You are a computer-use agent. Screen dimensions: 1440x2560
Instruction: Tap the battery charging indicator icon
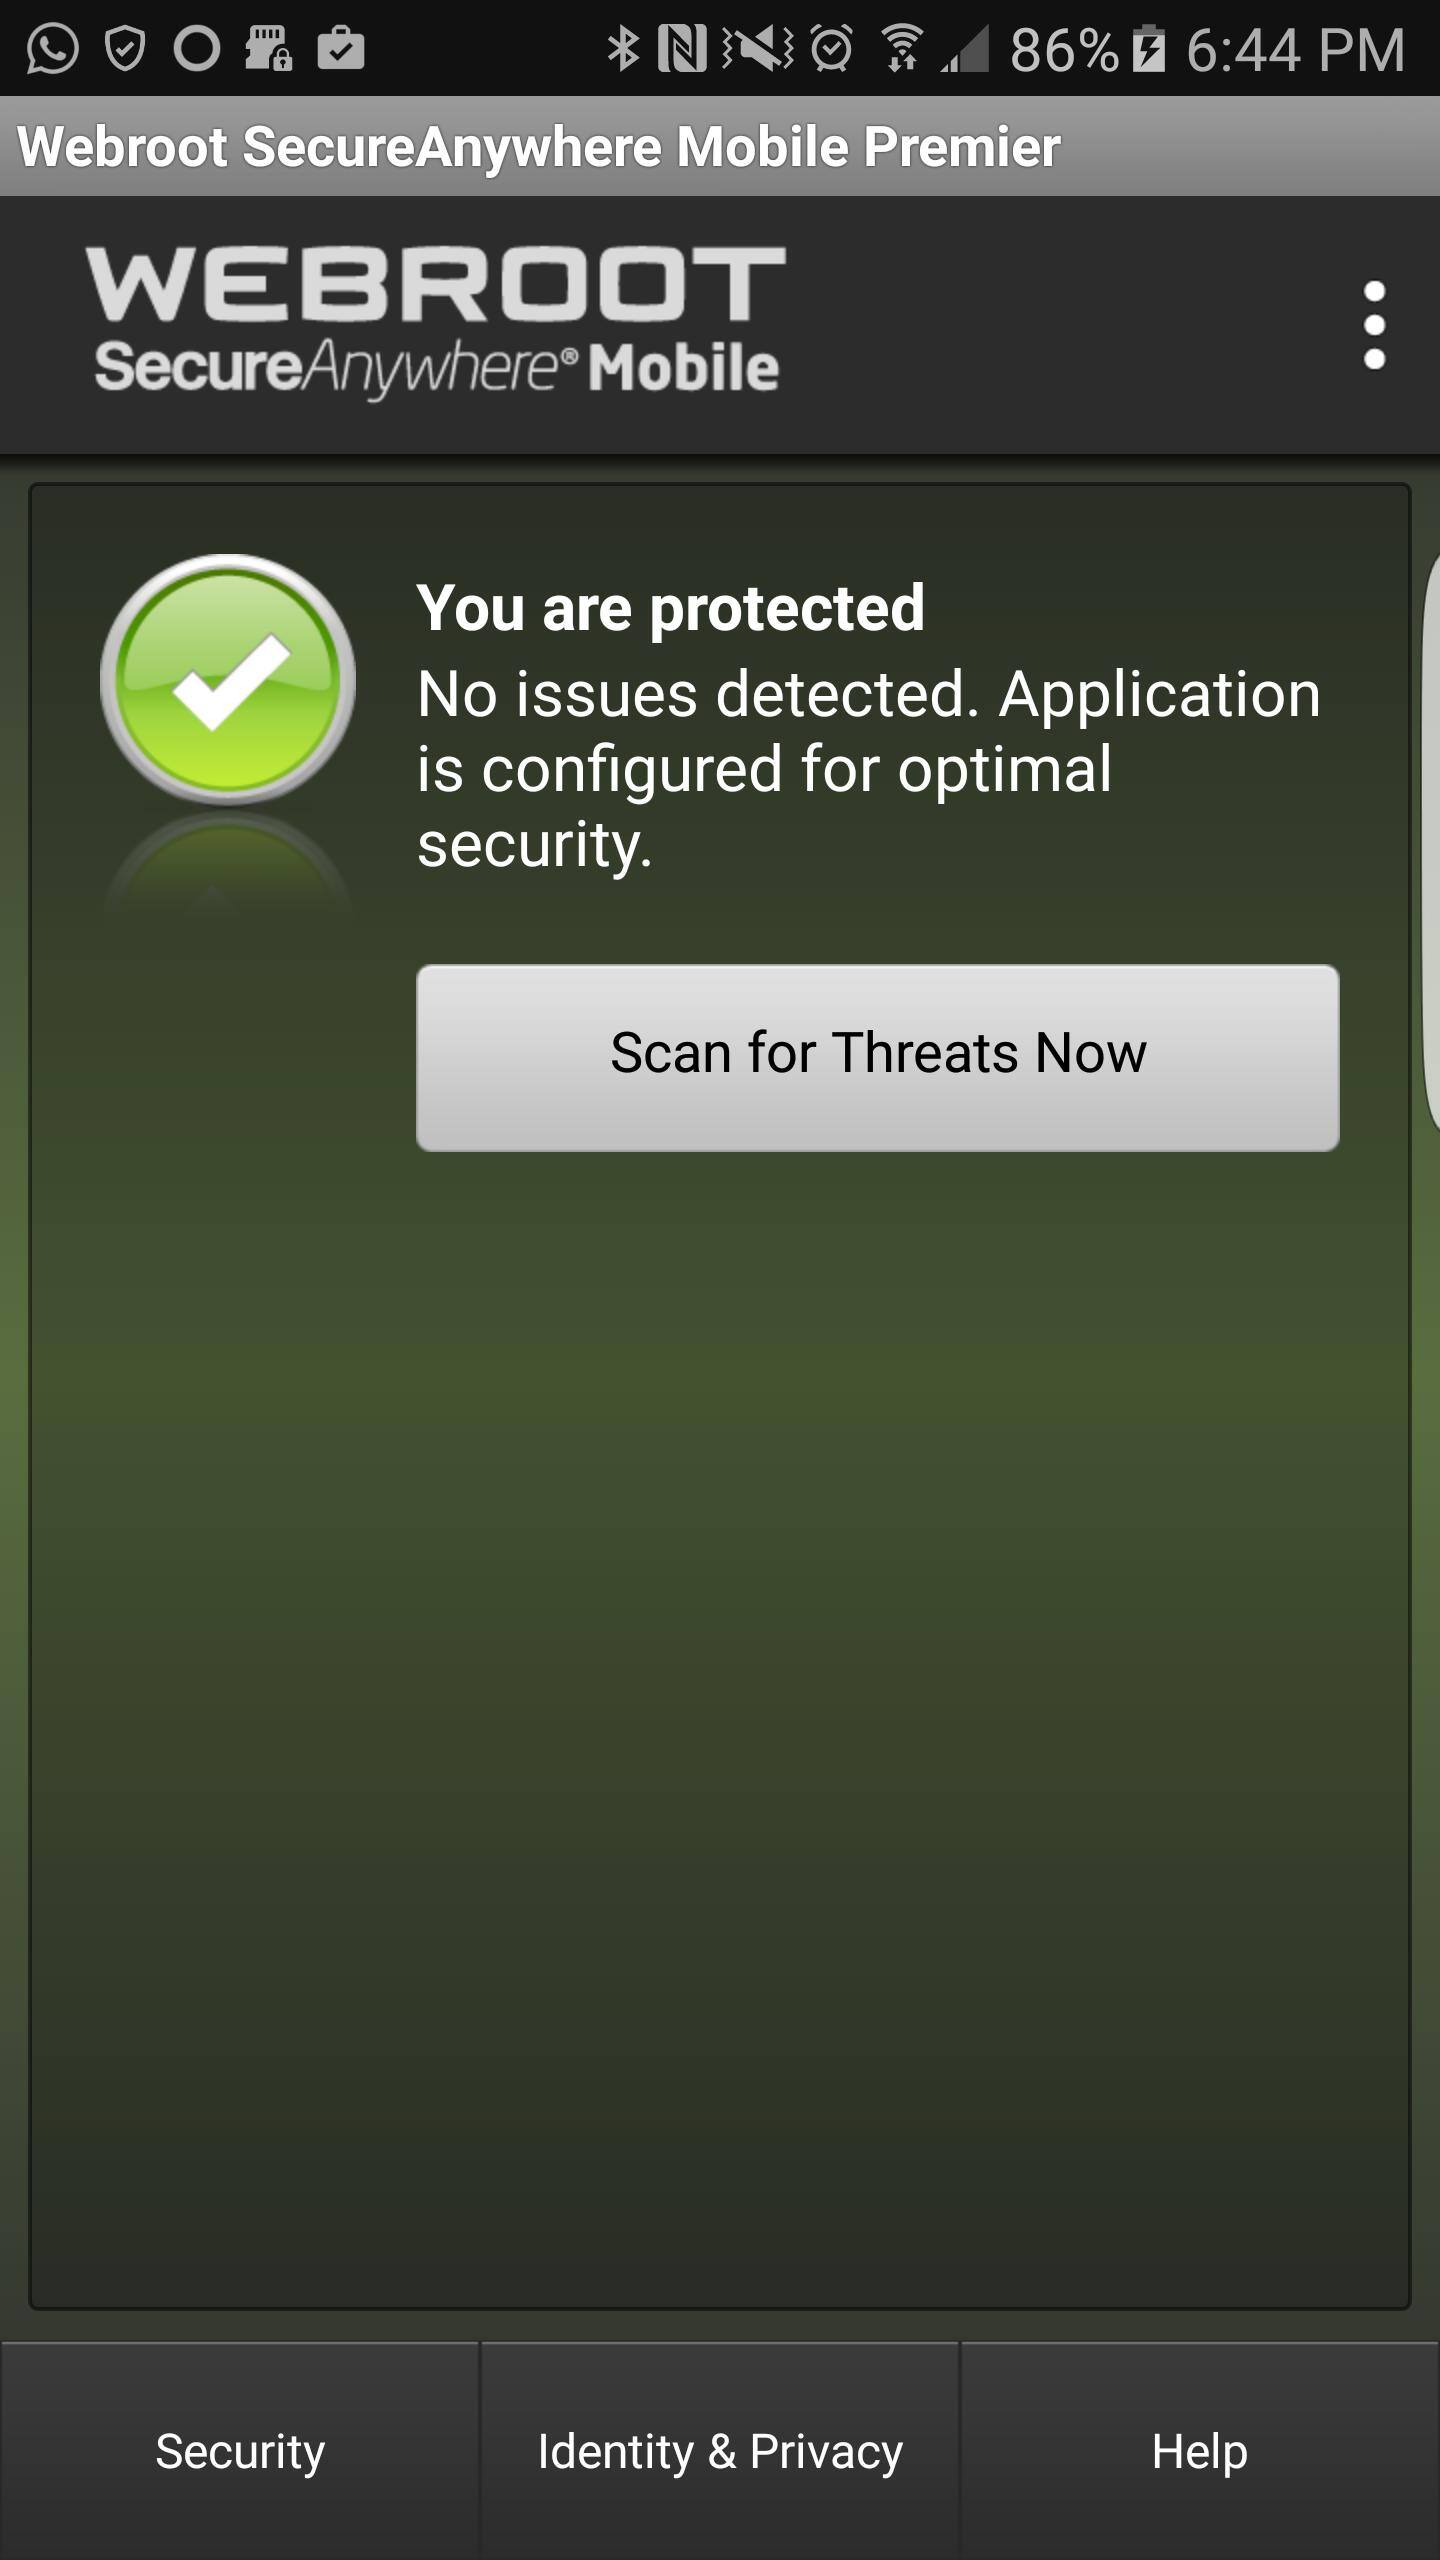[1149, 49]
